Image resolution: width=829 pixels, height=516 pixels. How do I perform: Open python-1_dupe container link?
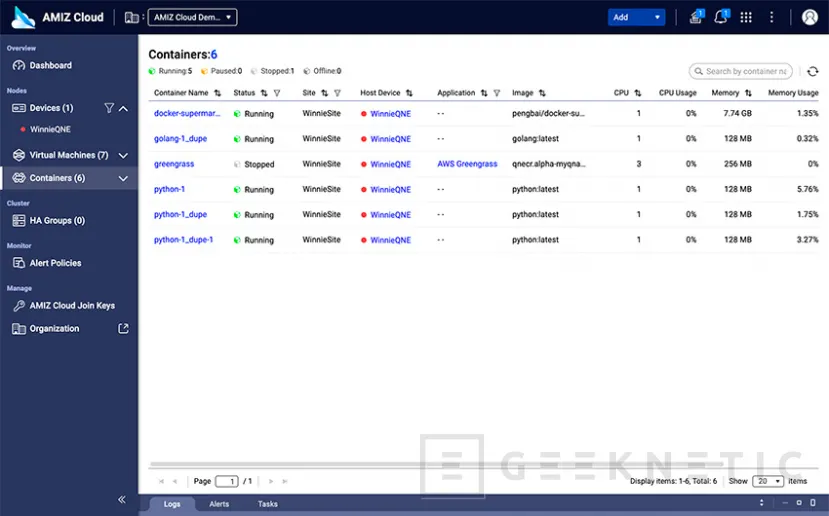[x=180, y=215]
